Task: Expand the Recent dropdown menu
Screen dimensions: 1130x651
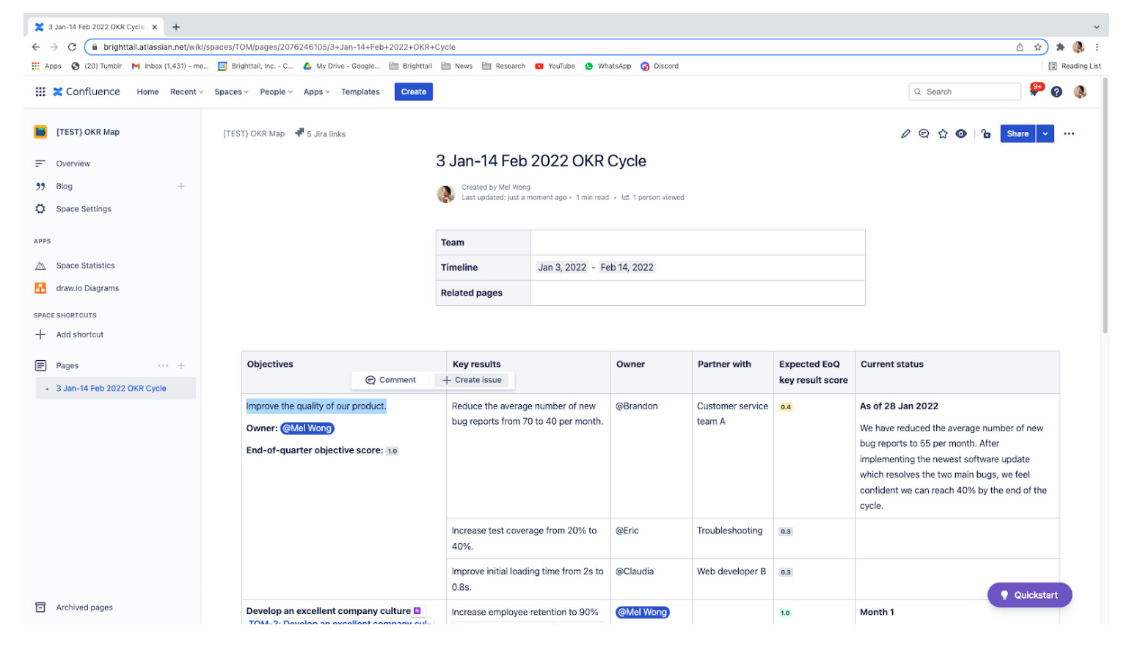Action: [187, 92]
